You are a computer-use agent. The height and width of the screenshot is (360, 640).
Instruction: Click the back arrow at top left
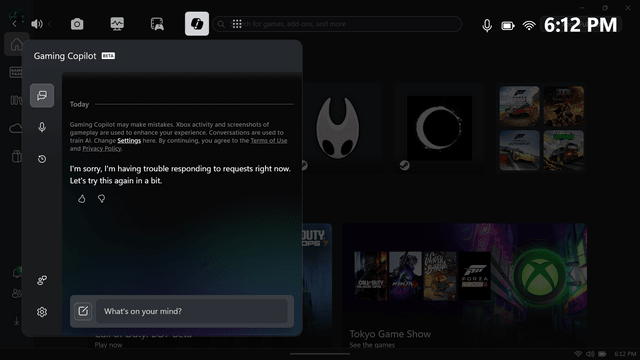point(14,24)
